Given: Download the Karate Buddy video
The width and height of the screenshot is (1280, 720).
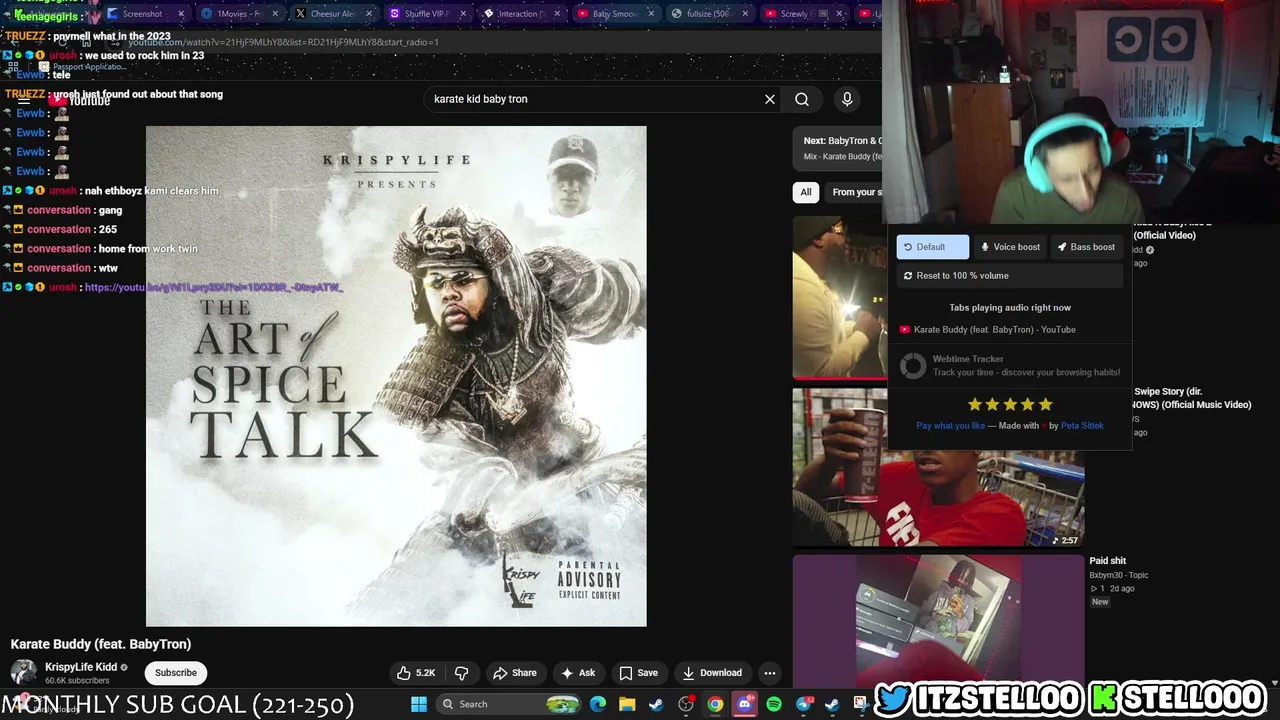Looking at the screenshot, I should click(x=712, y=673).
